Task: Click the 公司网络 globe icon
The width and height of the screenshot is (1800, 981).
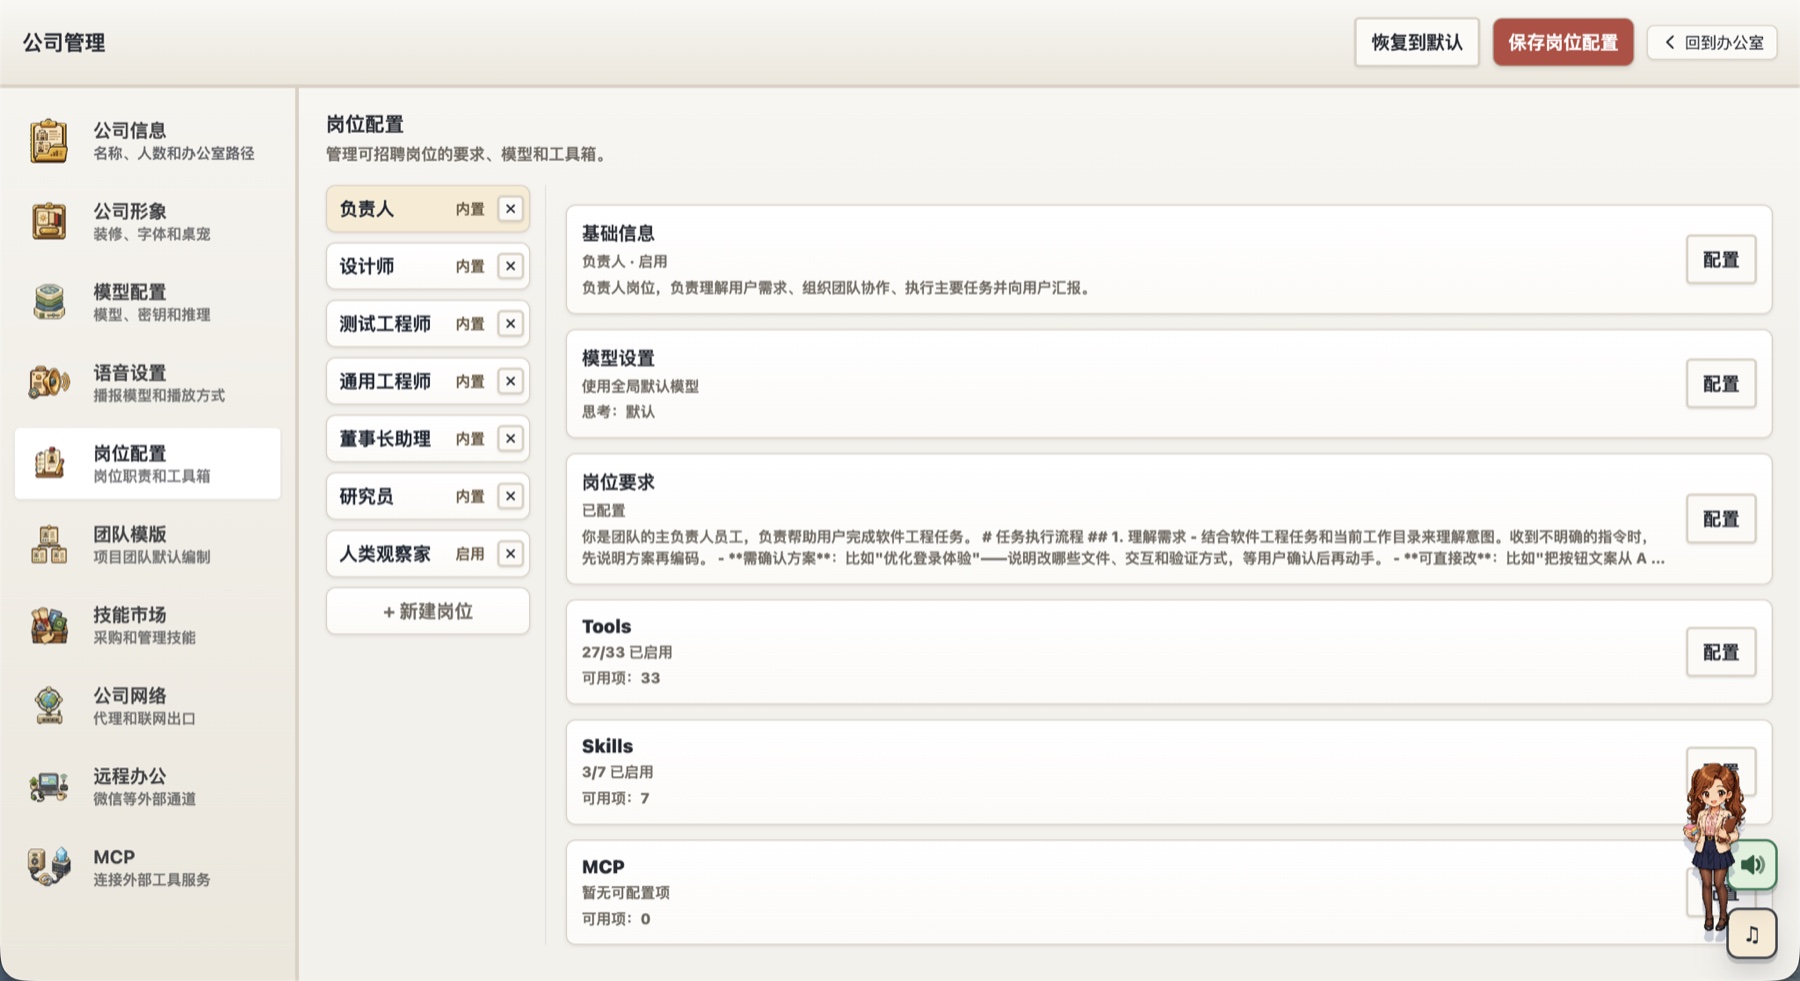Action: pos(48,705)
